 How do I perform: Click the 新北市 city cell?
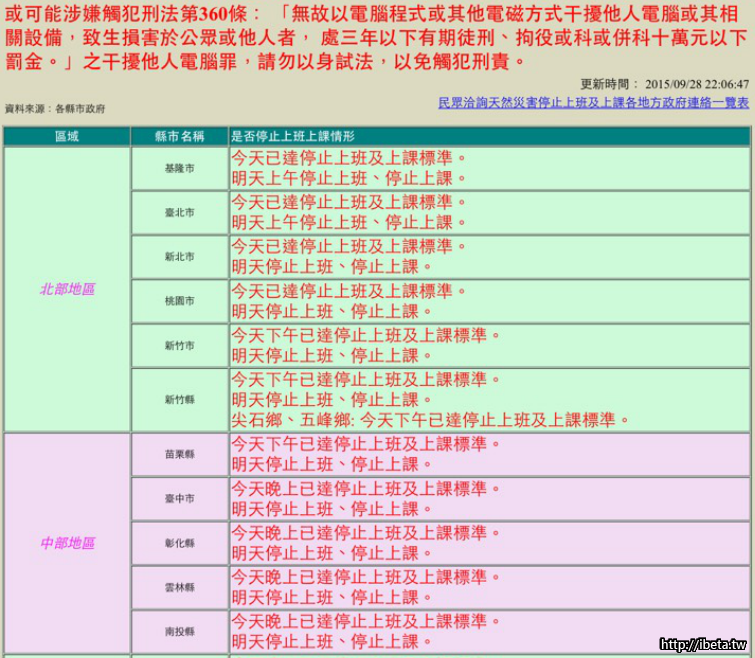[x=180, y=257]
